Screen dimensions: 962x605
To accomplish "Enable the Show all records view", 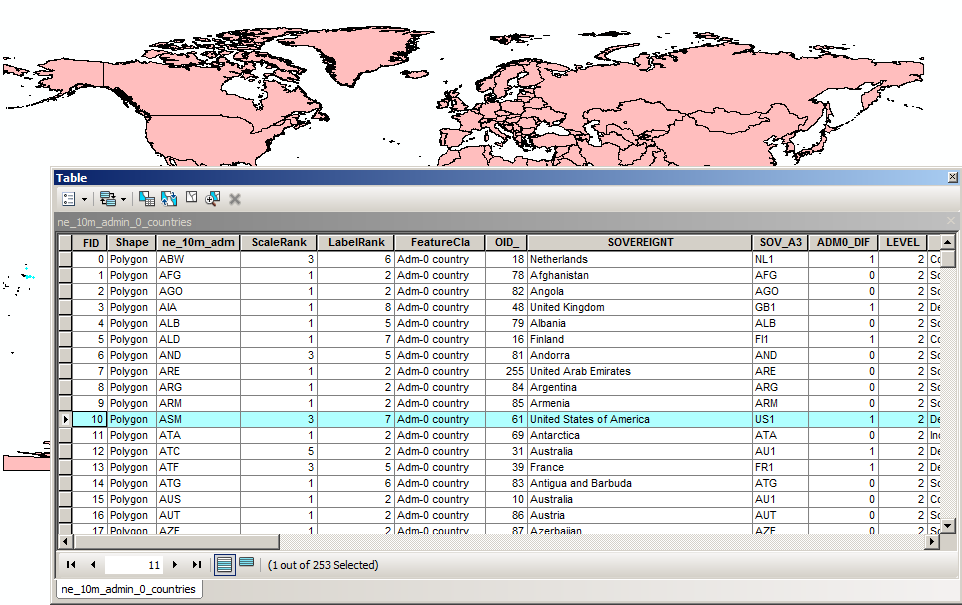I will pos(224,564).
